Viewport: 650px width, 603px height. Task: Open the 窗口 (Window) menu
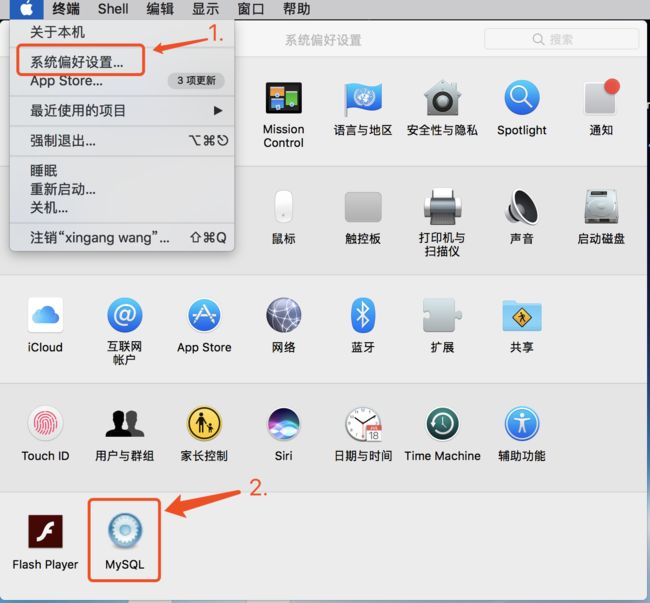(251, 9)
